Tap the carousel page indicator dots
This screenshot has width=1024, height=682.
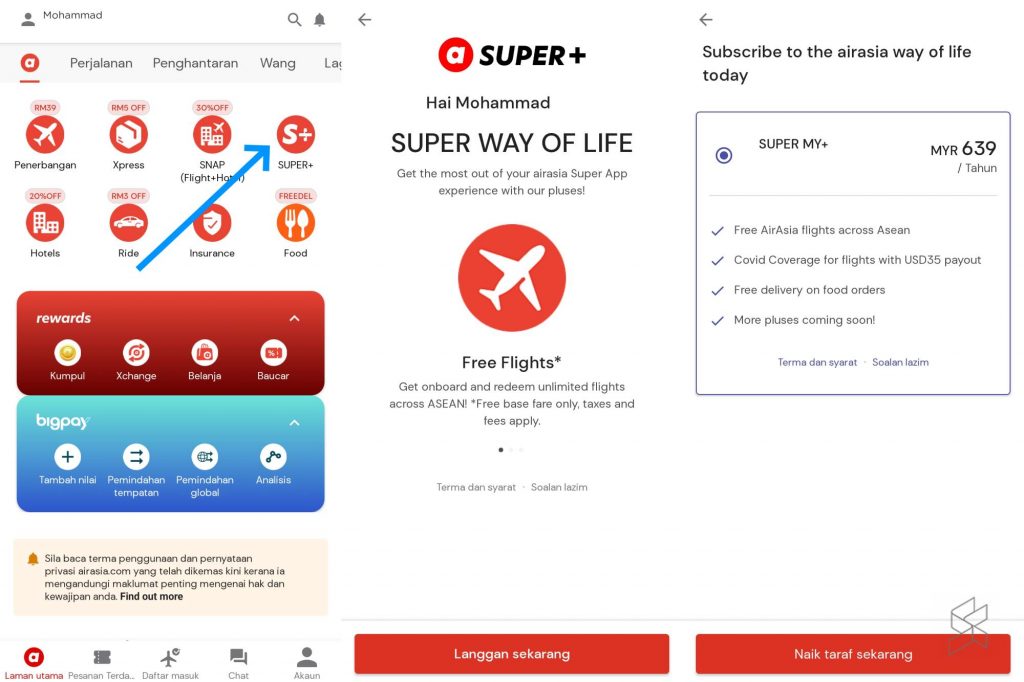(x=511, y=449)
